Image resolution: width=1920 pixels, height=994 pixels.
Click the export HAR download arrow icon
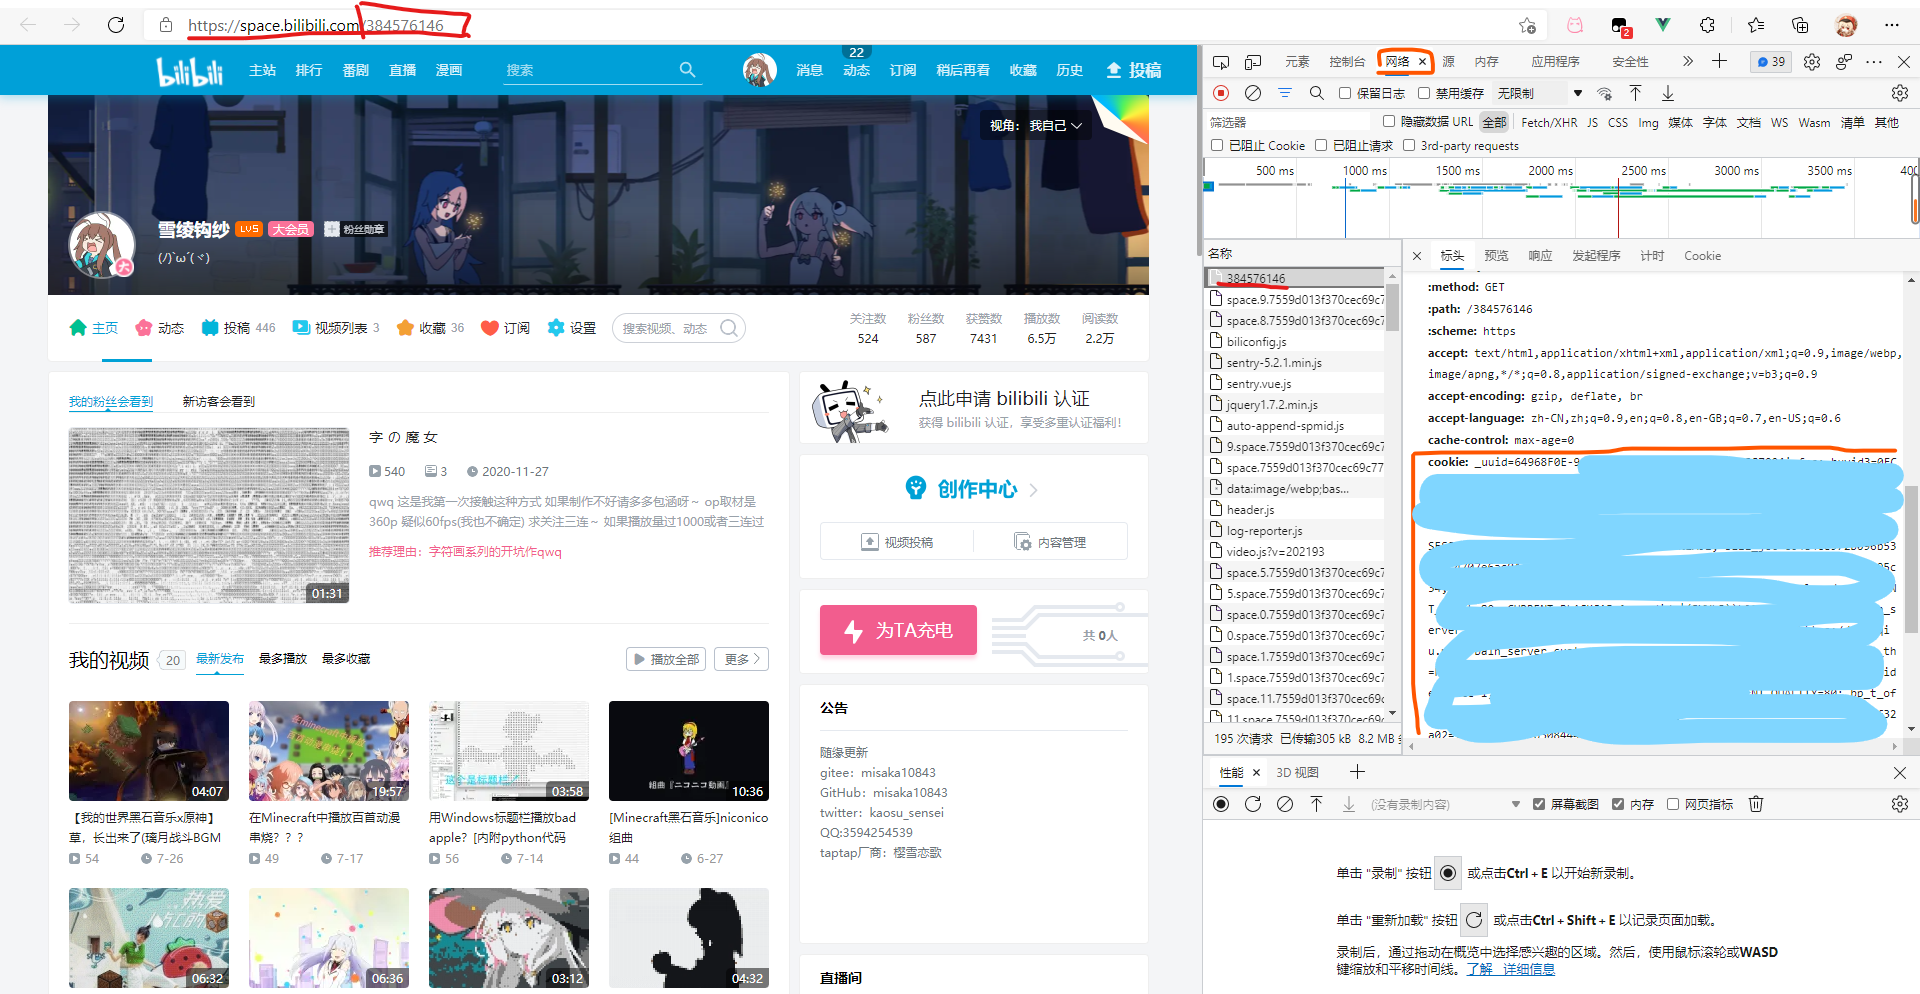point(1668,93)
